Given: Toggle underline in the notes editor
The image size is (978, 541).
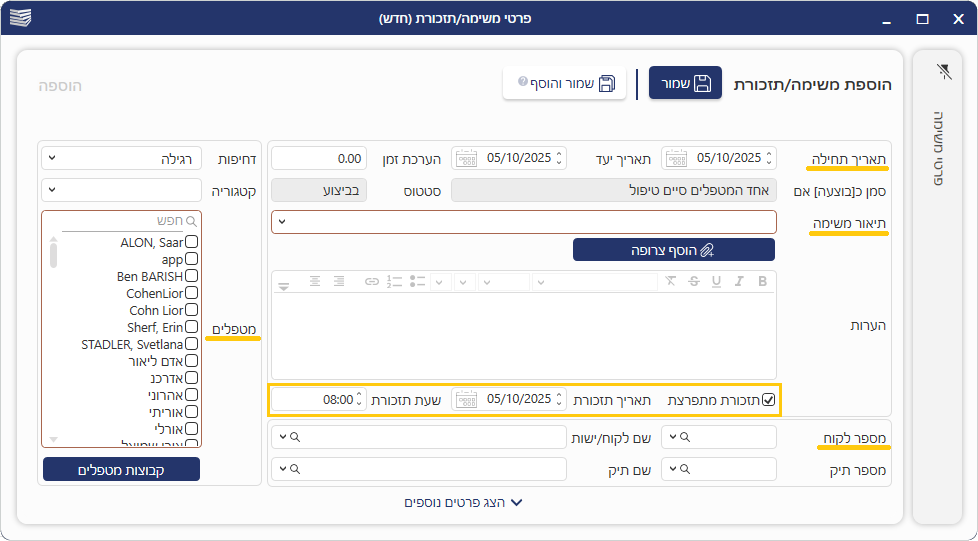Looking at the screenshot, I should coord(716,282).
